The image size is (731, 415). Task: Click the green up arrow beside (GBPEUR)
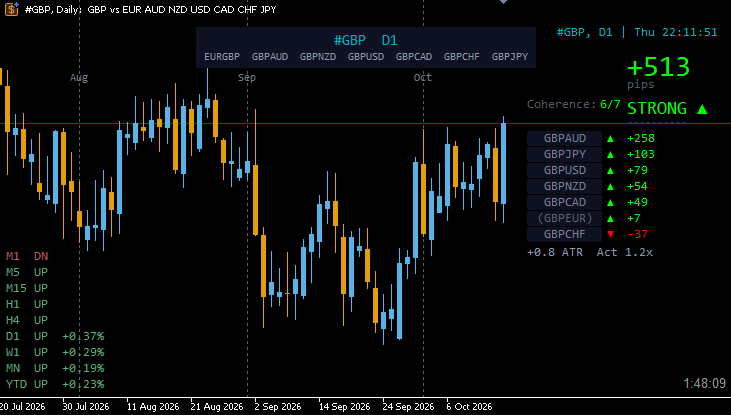point(610,218)
